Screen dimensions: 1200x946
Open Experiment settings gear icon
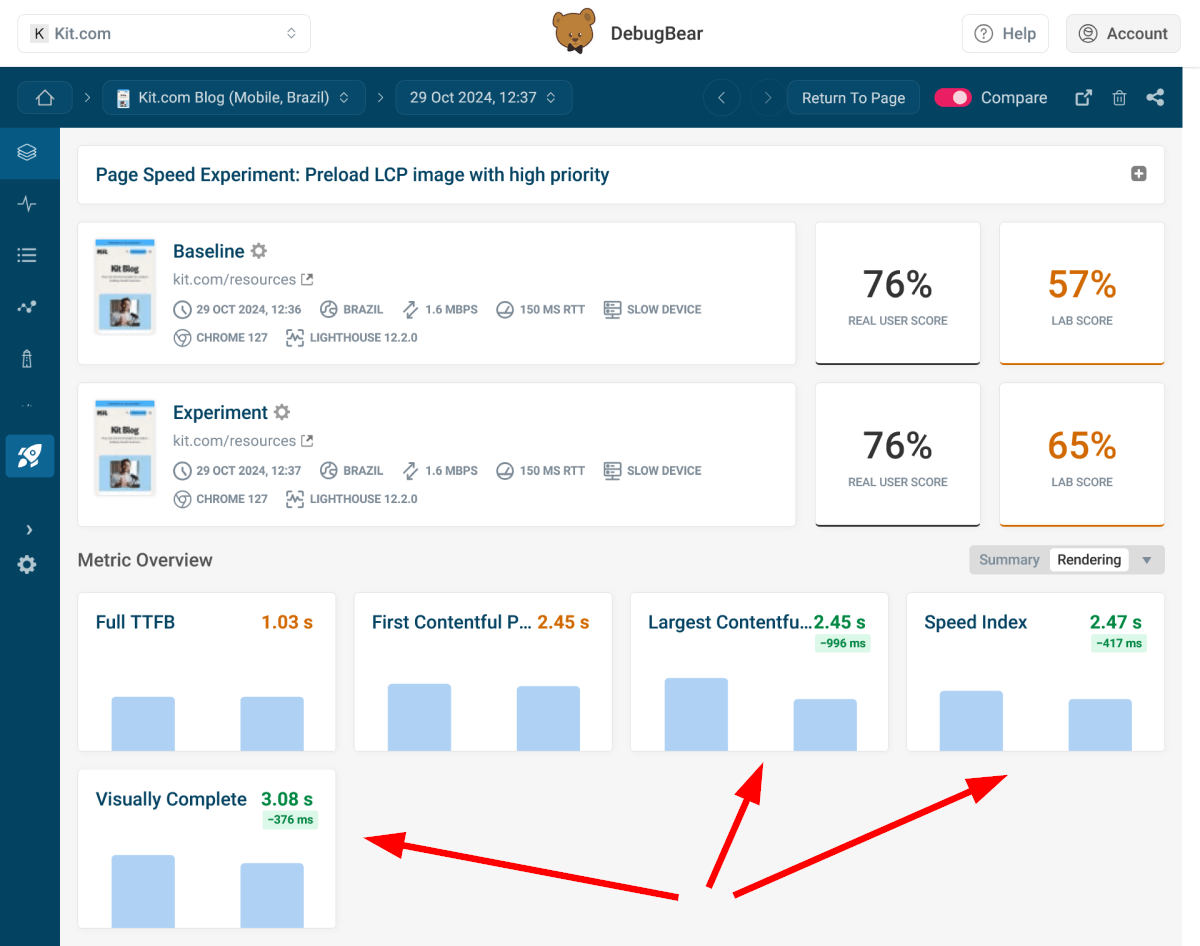click(282, 412)
